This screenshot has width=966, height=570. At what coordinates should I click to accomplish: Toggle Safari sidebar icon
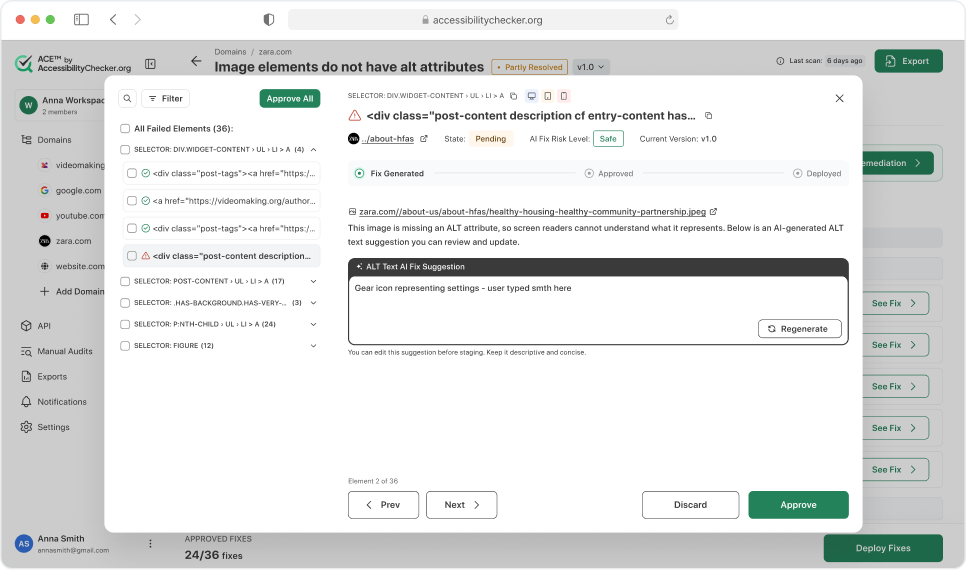81,20
